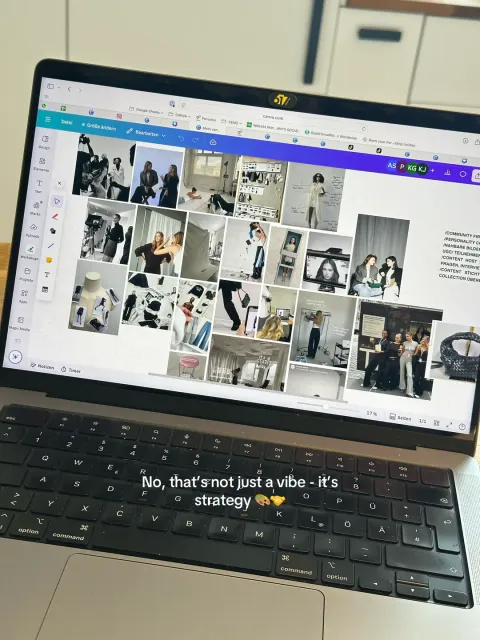This screenshot has height=640, width=480.
Task: Enter fullscreen presentation mode
Action: 449,425
